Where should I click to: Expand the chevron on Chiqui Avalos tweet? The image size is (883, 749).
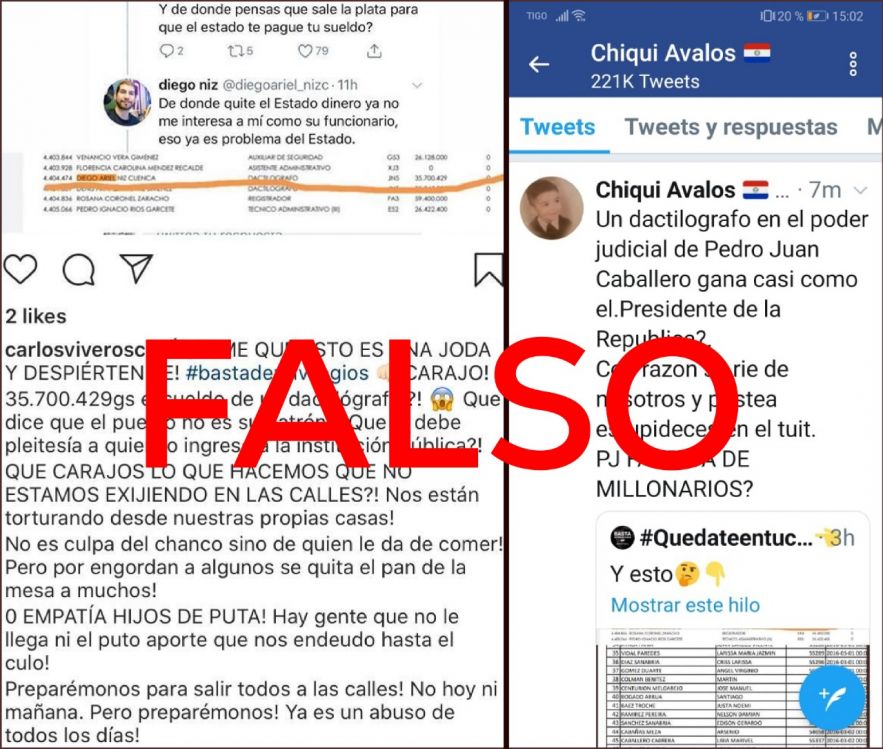point(860,190)
